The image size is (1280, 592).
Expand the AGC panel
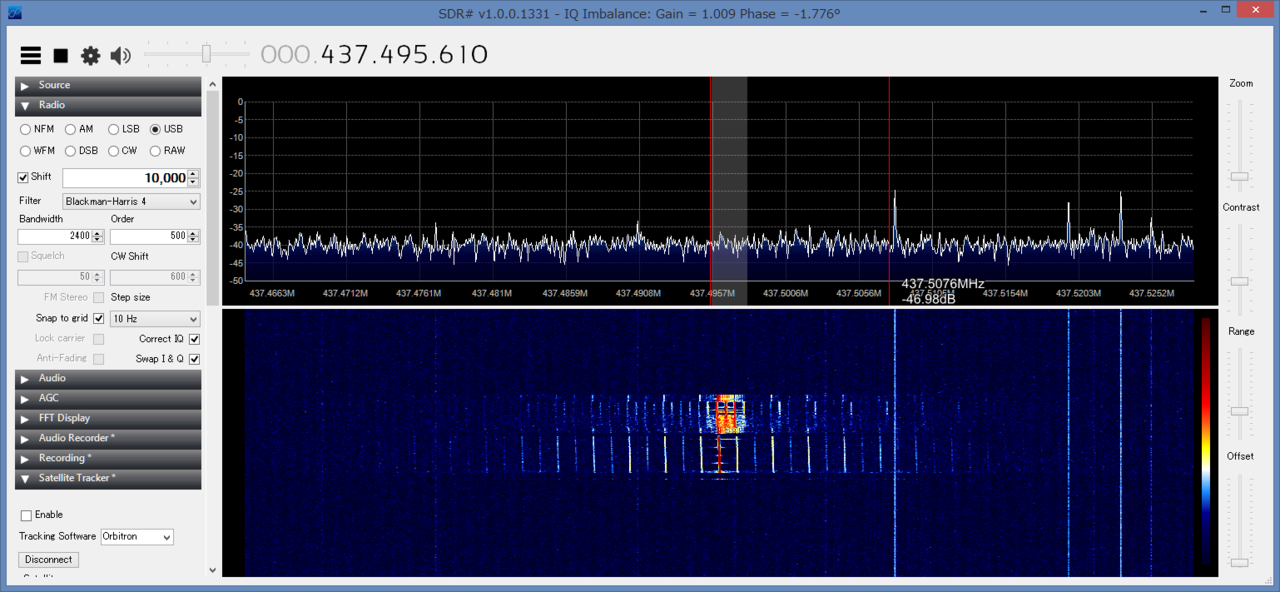108,399
